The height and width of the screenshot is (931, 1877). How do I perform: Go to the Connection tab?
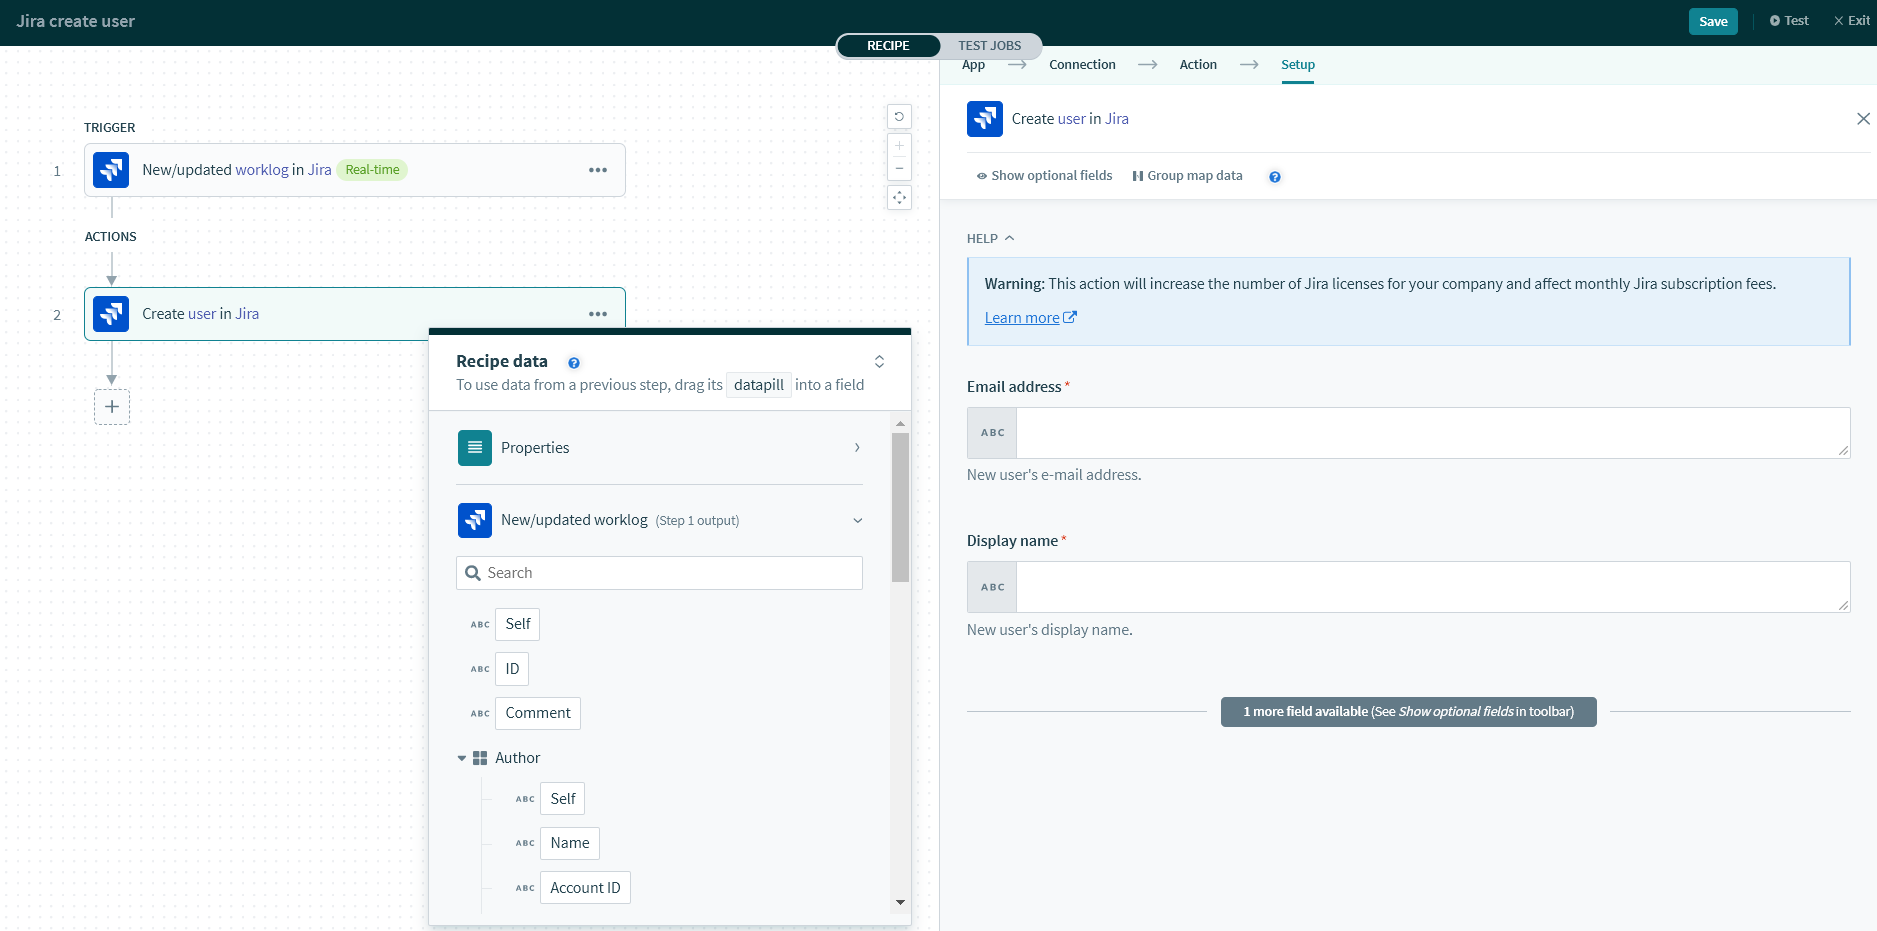tap(1082, 65)
